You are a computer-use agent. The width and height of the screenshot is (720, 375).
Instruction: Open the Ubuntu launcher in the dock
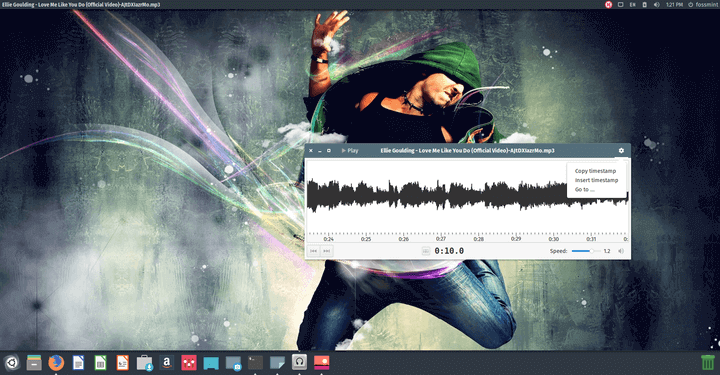tap(12, 363)
